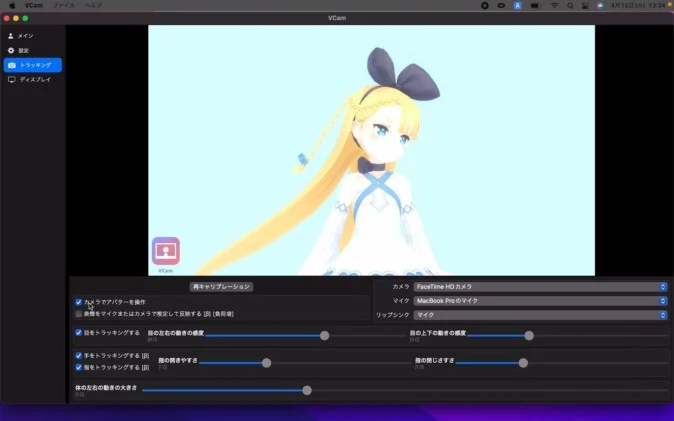The image size is (674, 421).
Task: Click the Siri icon in menu bar
Action: (x=600, y=6)
